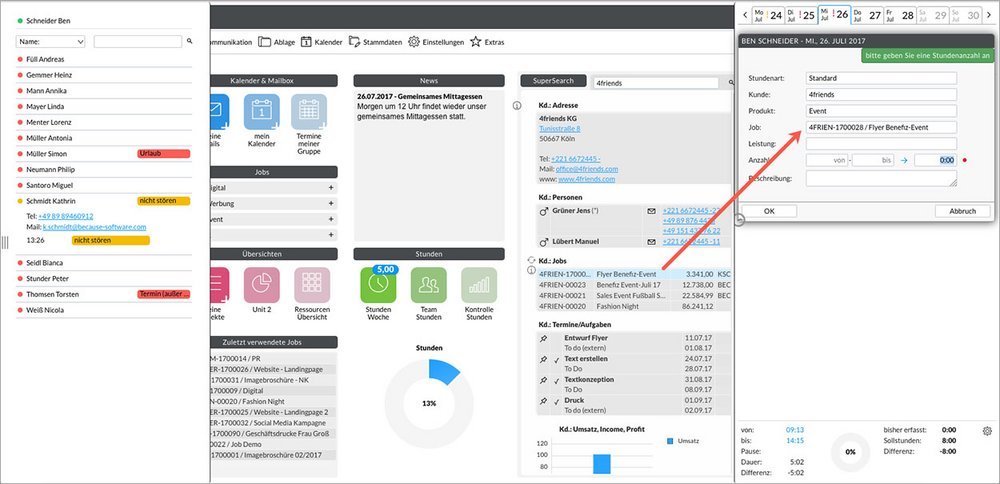Select Sales Event Fußball job row
Screen dimensions: 1000x484
click(x=634, y=296)
